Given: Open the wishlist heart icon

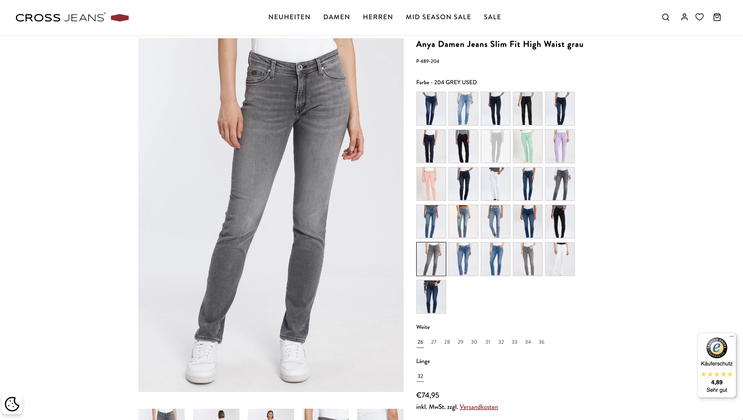Looking at the screenshot, I should 699,17.
